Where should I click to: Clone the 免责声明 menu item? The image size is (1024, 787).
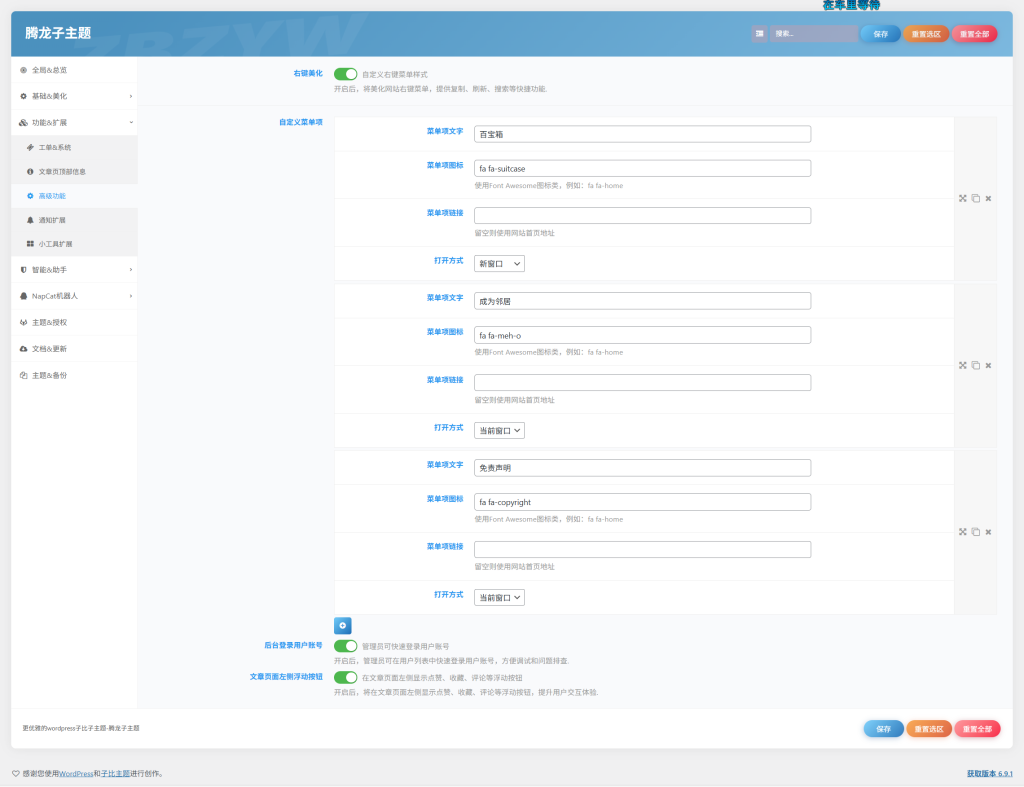tap(975, 532)
